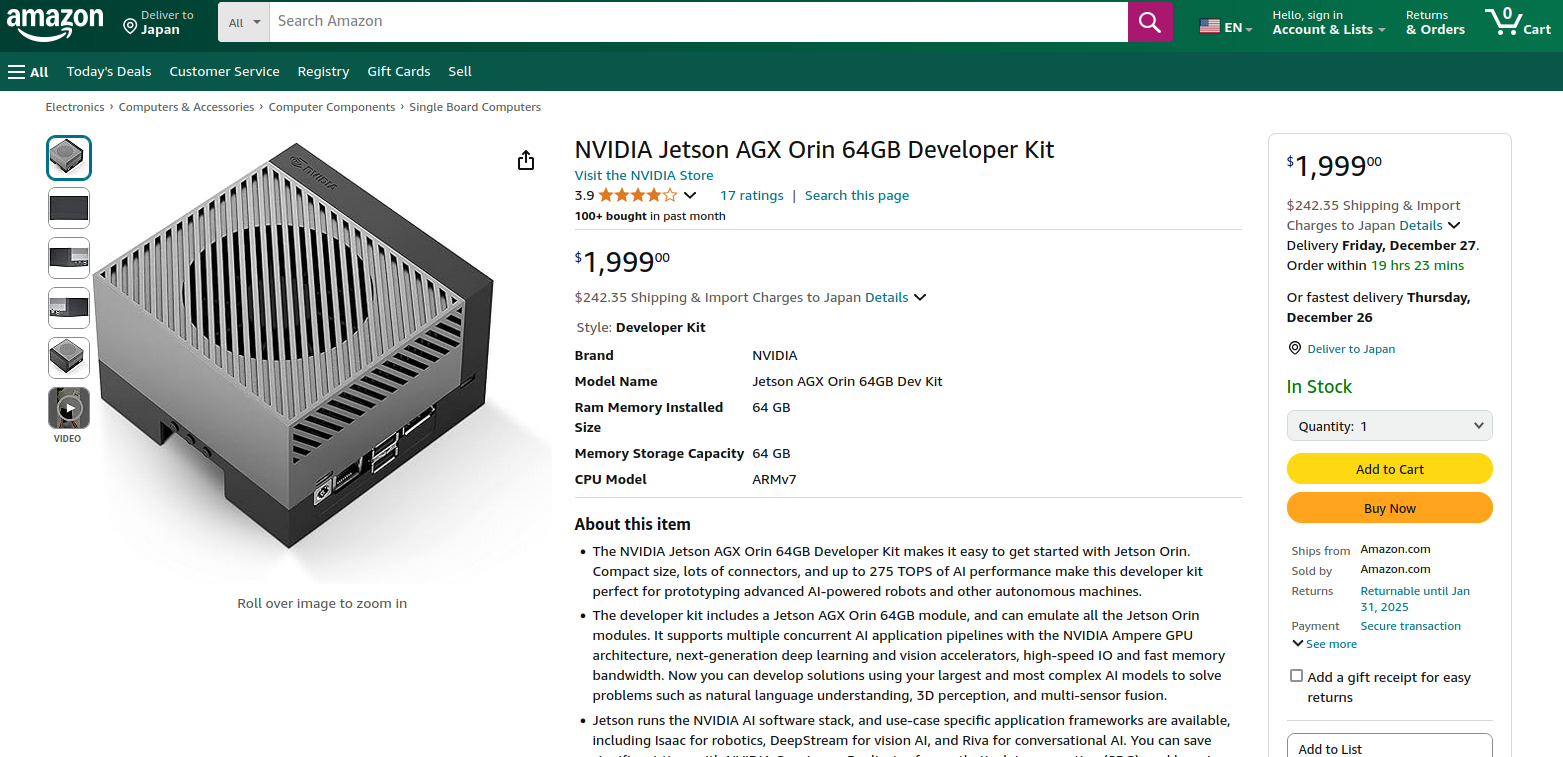Click the 'In Stock' text
This screenshot has height=757, width=1563.
[1319, 387]
